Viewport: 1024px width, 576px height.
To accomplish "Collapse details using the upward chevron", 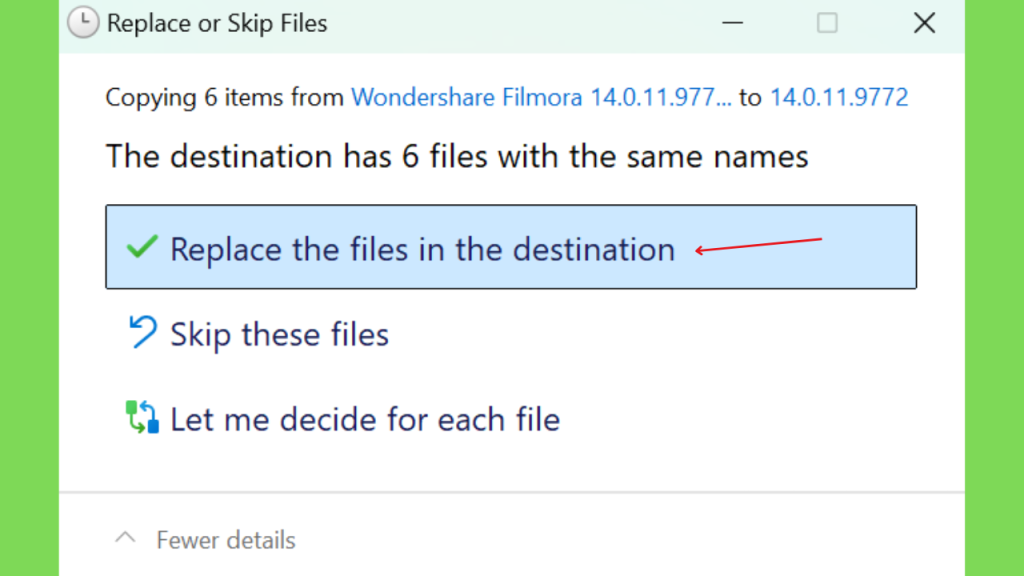I will coord(125,538).
